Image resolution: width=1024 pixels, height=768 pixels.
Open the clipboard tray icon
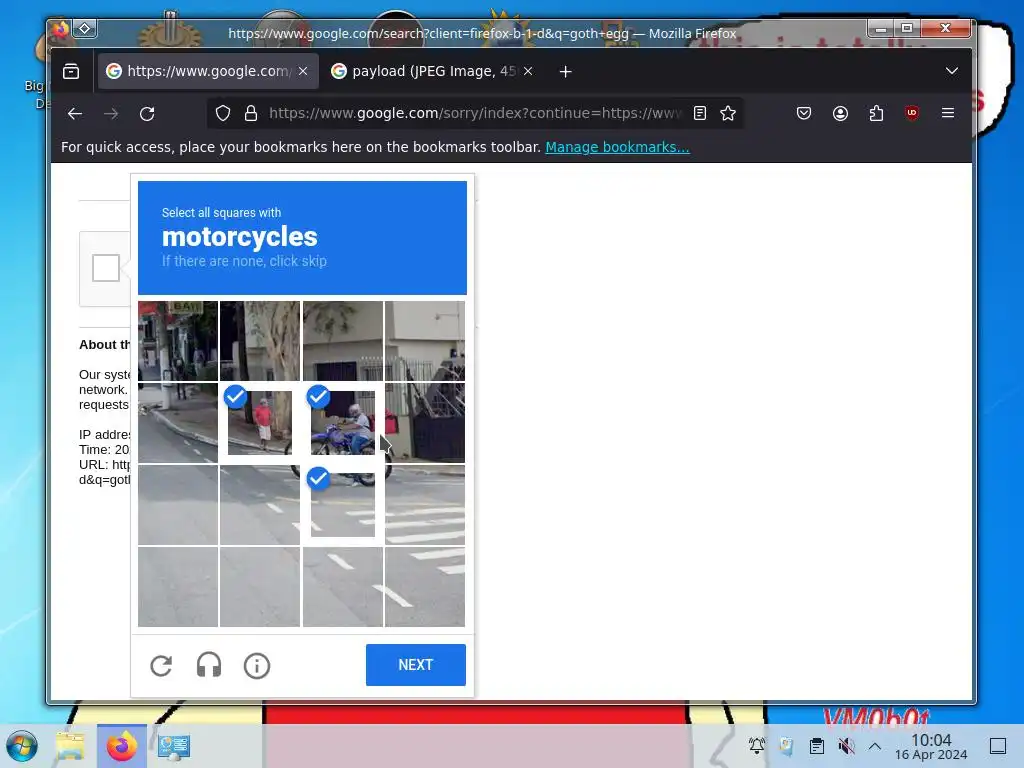pyautogui.click(x=816, y=746)
